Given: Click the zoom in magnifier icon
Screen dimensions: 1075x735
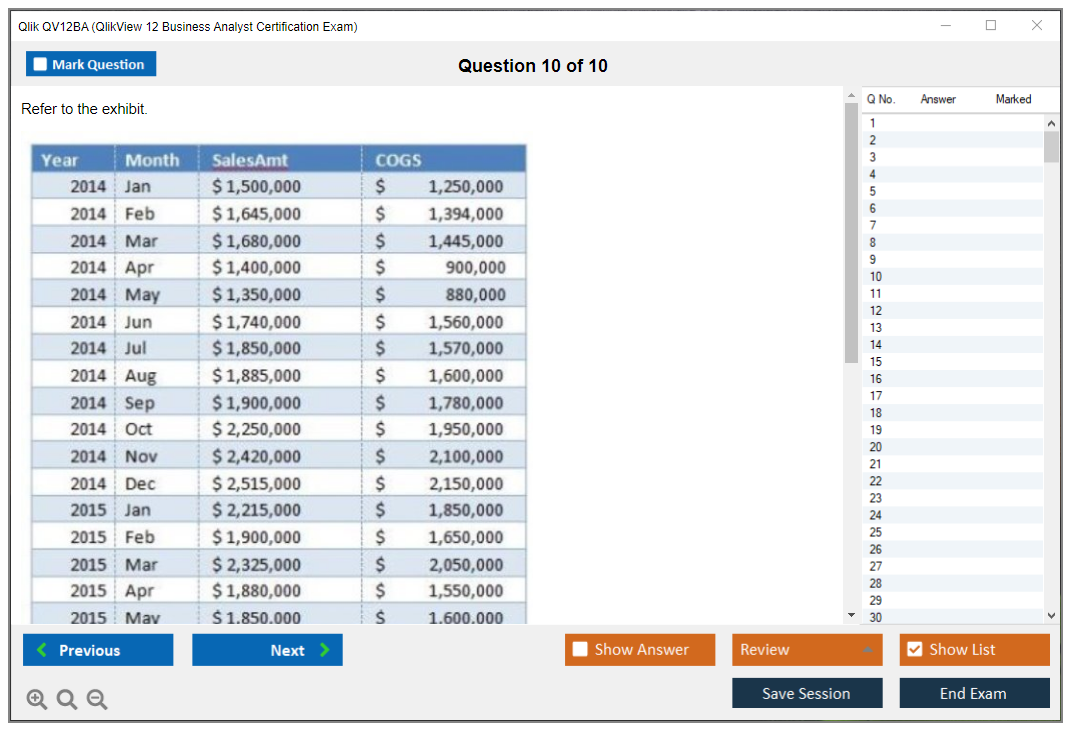Looking at the screenshot, I should (37, 700).
